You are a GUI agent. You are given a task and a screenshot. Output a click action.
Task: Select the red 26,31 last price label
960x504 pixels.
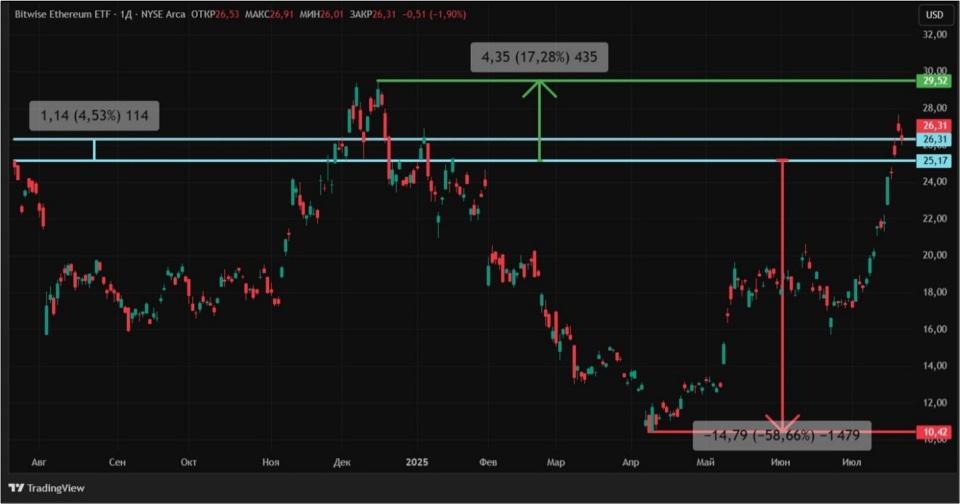[934, 125]
